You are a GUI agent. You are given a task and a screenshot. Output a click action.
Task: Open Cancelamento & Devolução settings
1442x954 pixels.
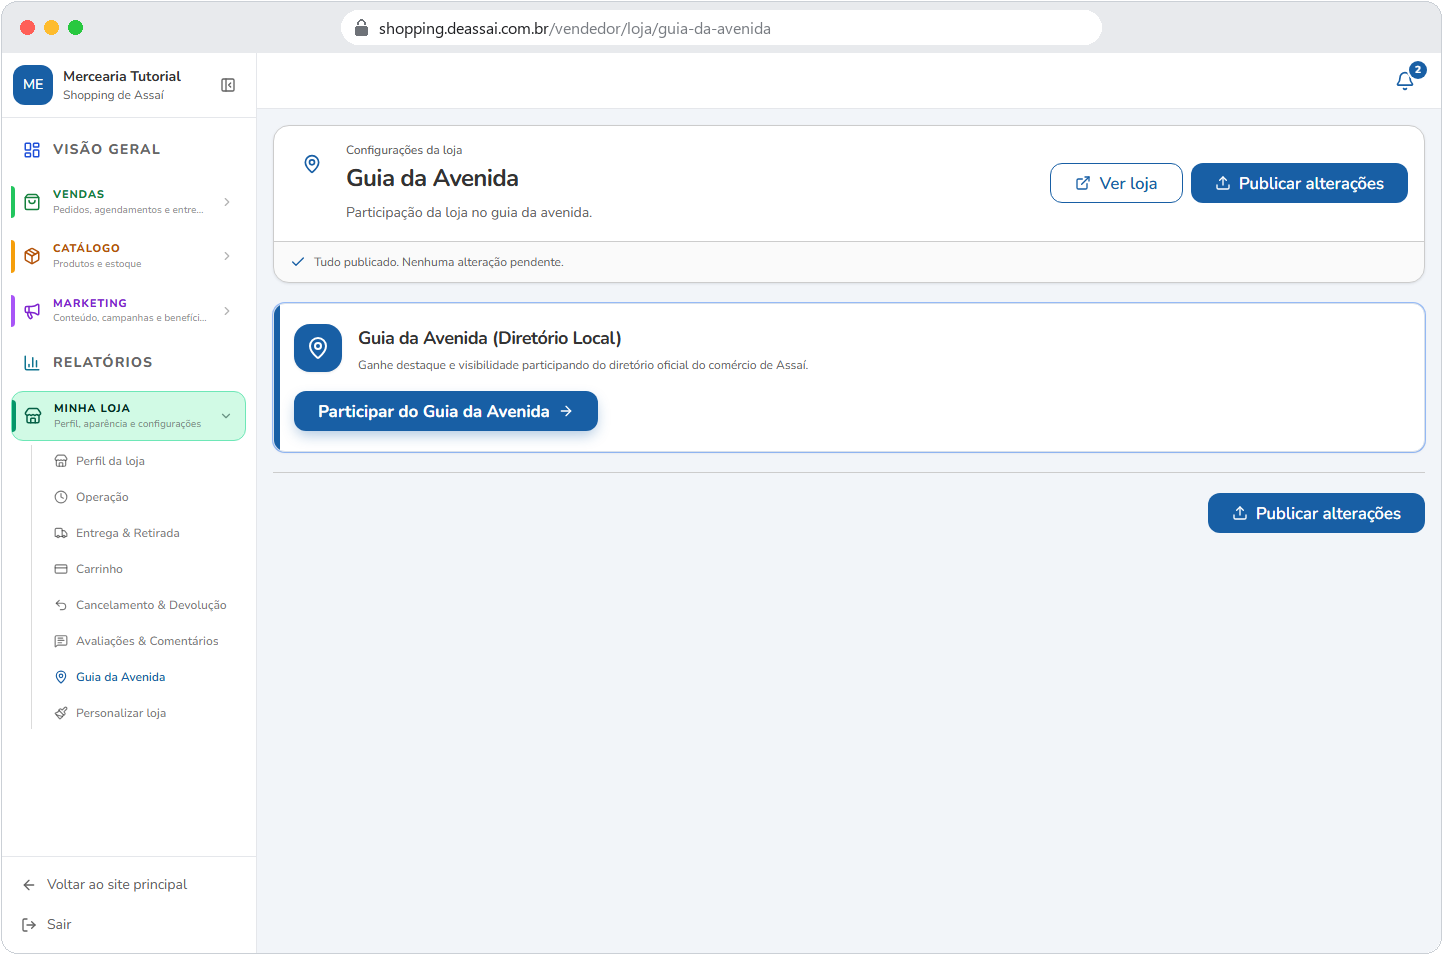point(151,605)
